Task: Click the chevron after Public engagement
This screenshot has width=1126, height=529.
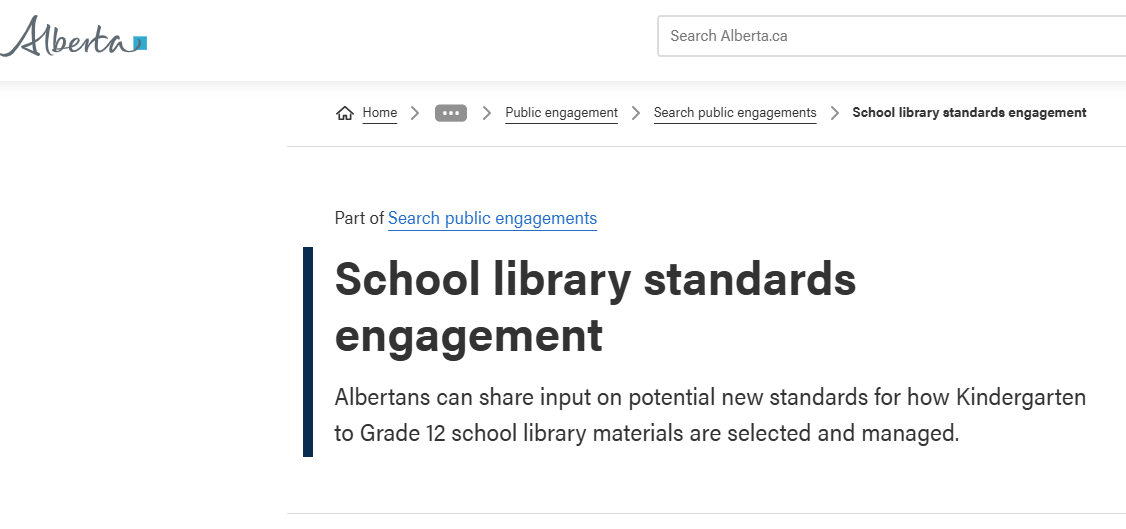Action: coord(636,113)
